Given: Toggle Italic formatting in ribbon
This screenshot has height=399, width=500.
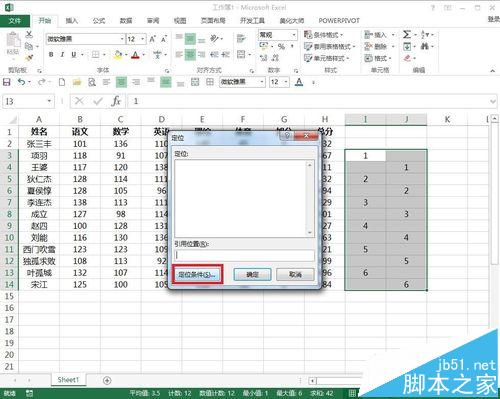Looking at the screenshot, I should click(62, 55).
